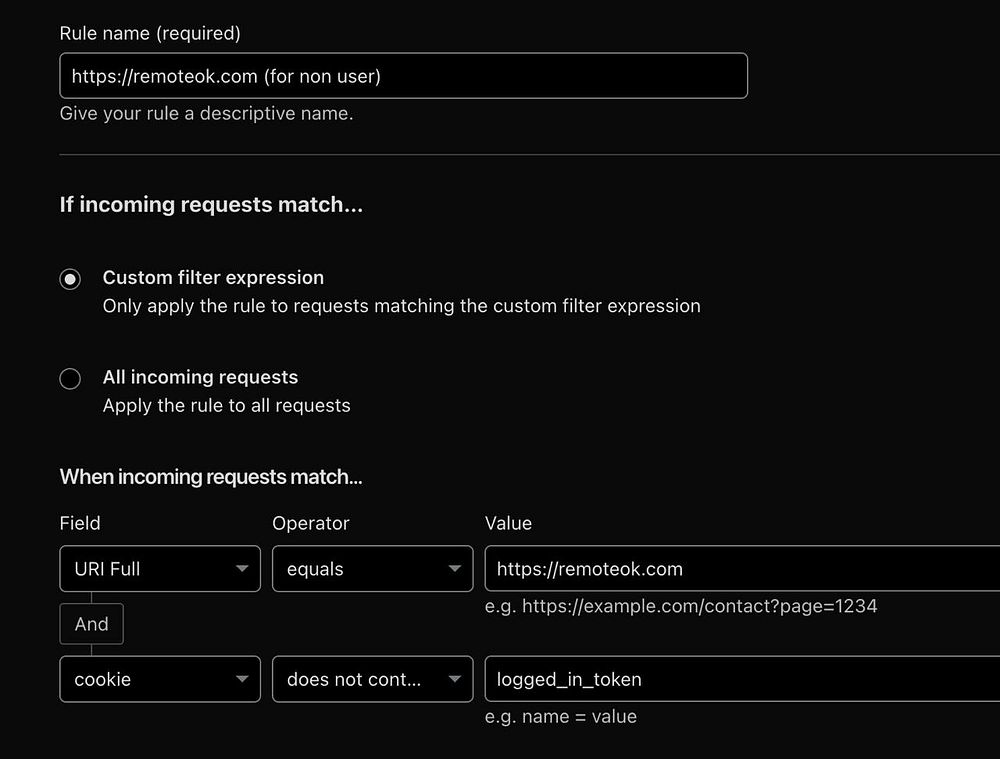Select the All incoming requests radio button
The width and height of the screenshot is (1000, 759).
tap(70, 379)
